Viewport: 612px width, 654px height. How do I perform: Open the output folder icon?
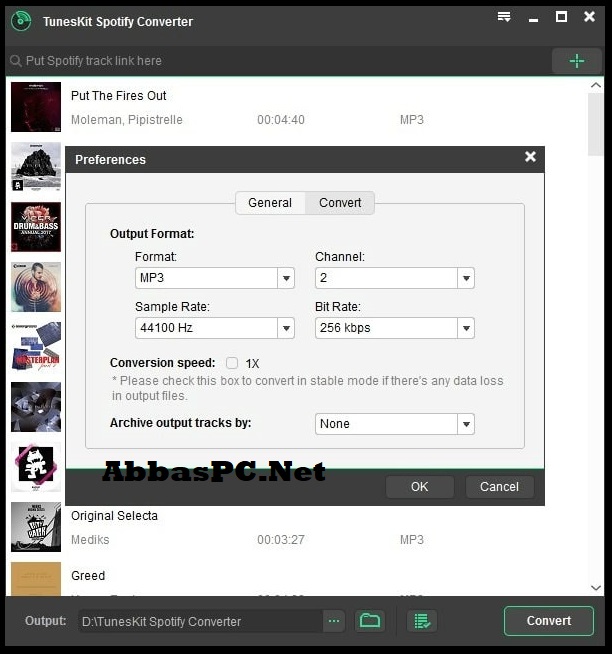pyautogui.click(x=370, y=621)
